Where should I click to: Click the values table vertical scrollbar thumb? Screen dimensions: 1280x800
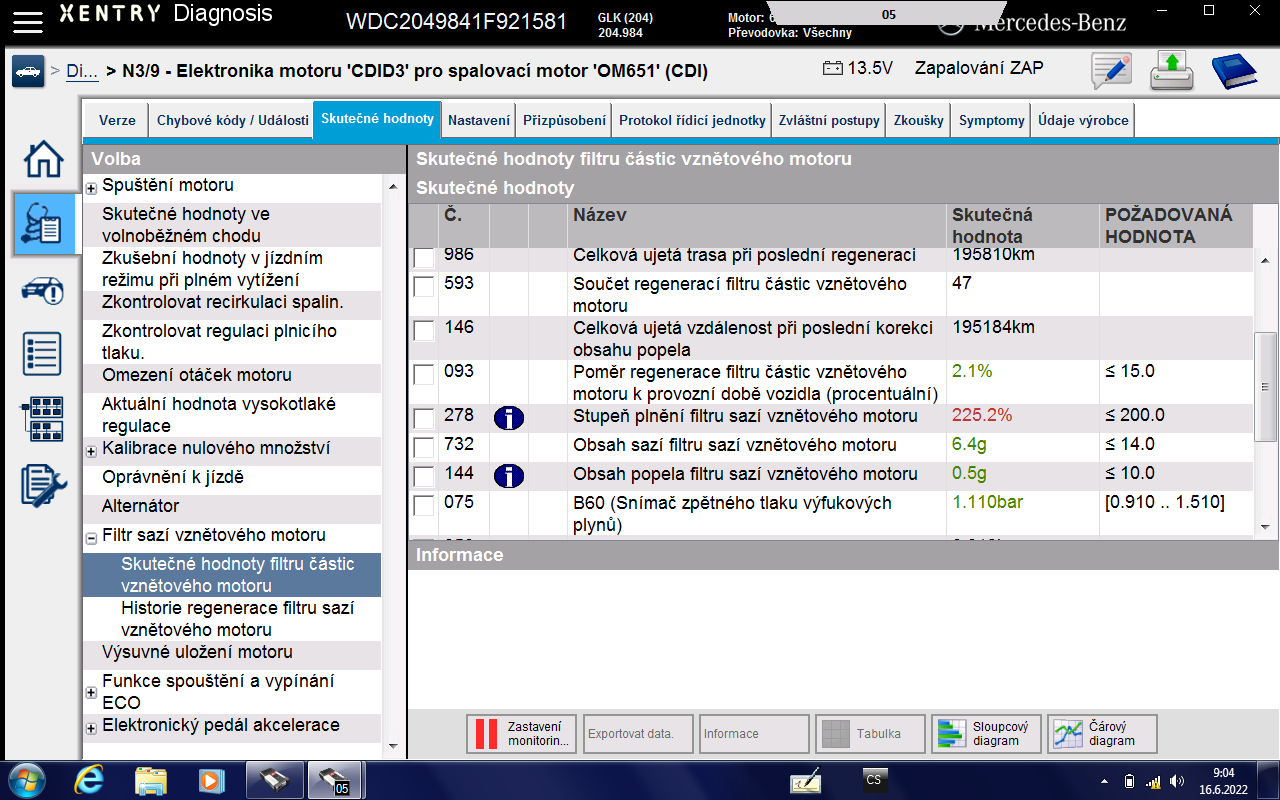(x=1265, y=387)
